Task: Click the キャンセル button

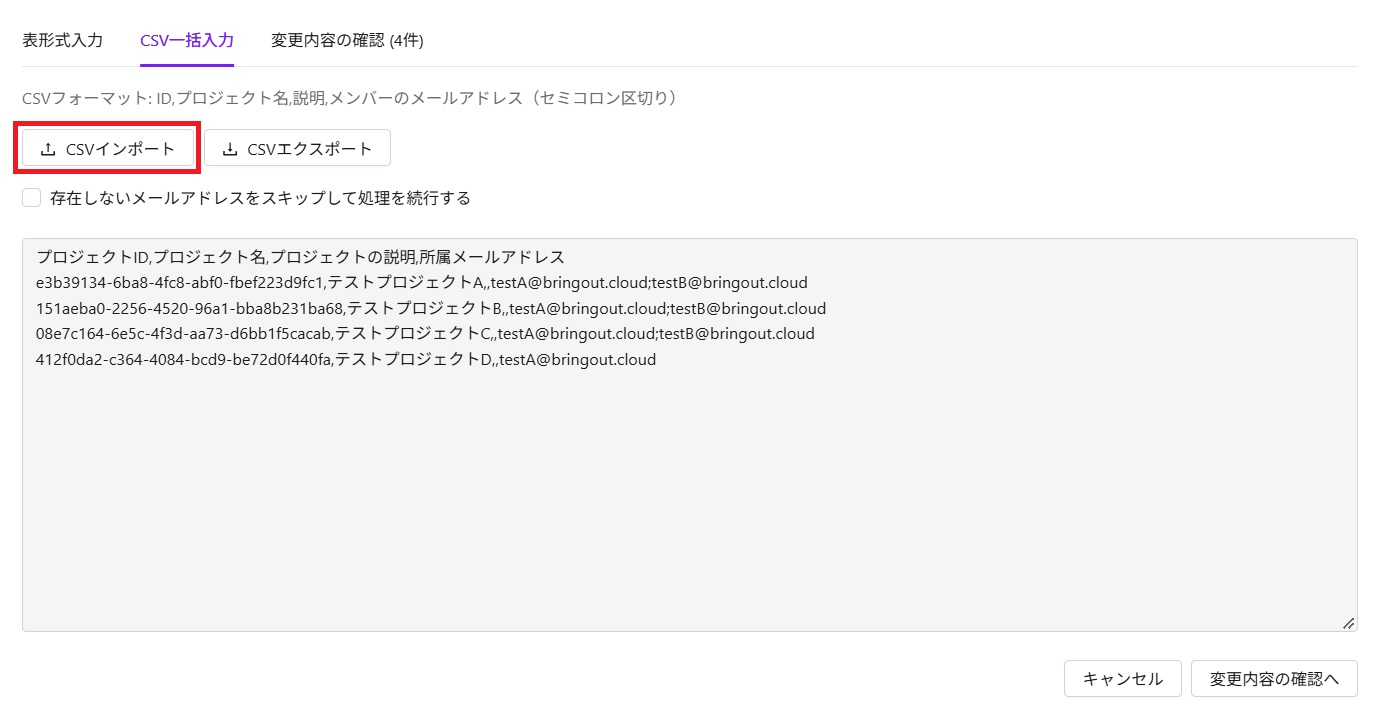Action: click(1123, 678)
